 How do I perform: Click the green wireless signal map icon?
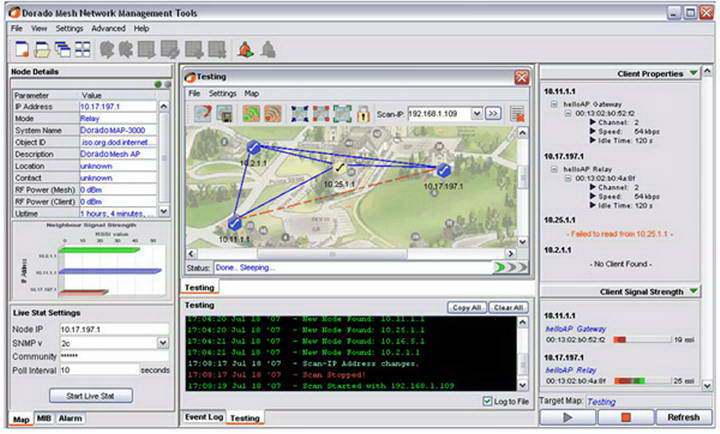tap(251, 113)
